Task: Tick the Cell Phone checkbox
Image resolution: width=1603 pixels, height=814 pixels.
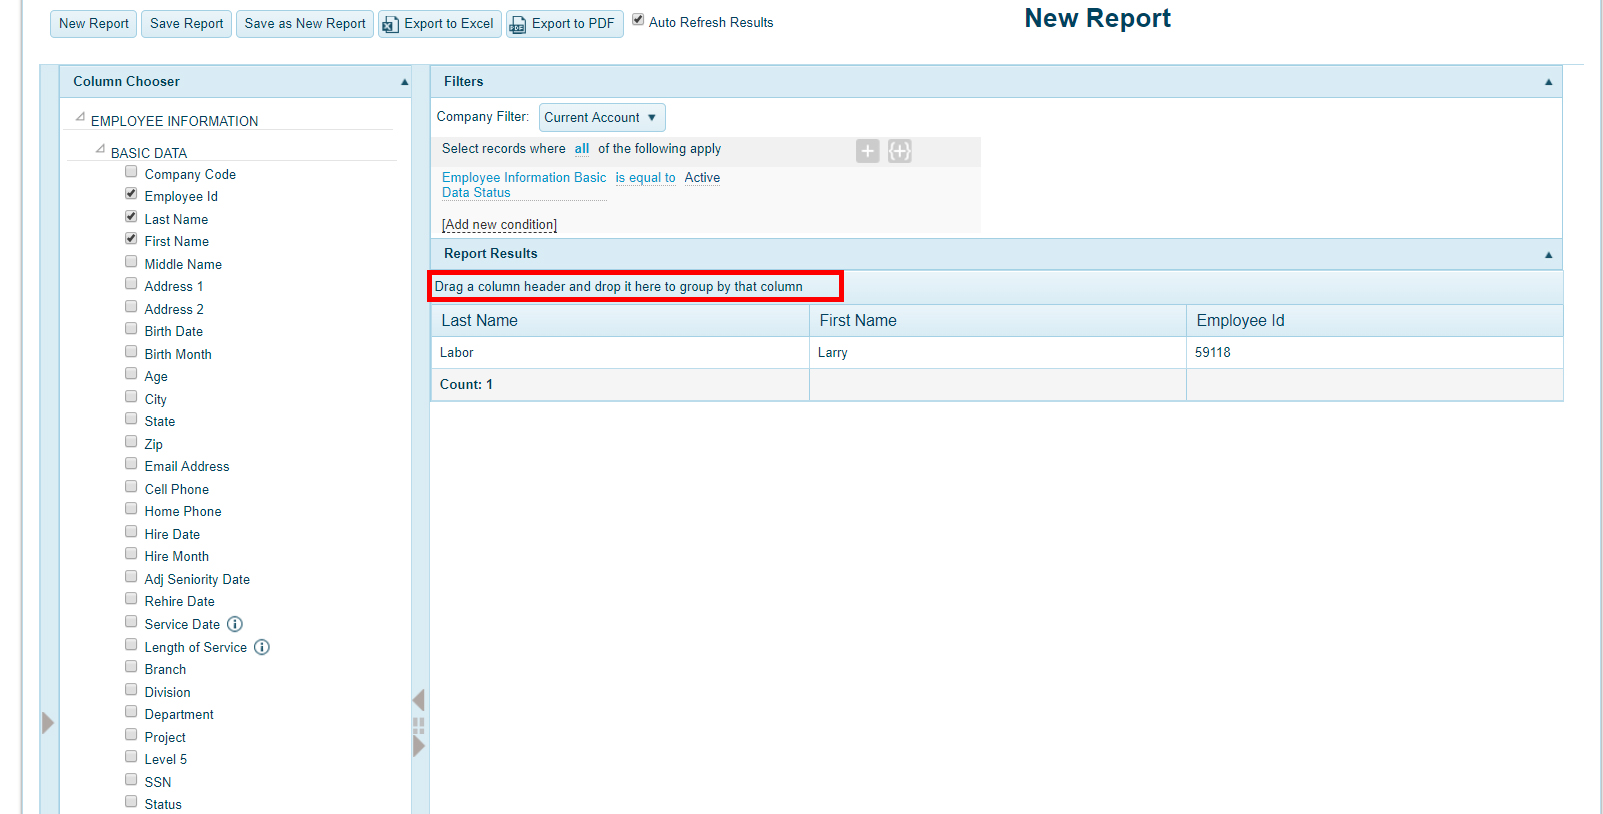Action: (131, 487)
